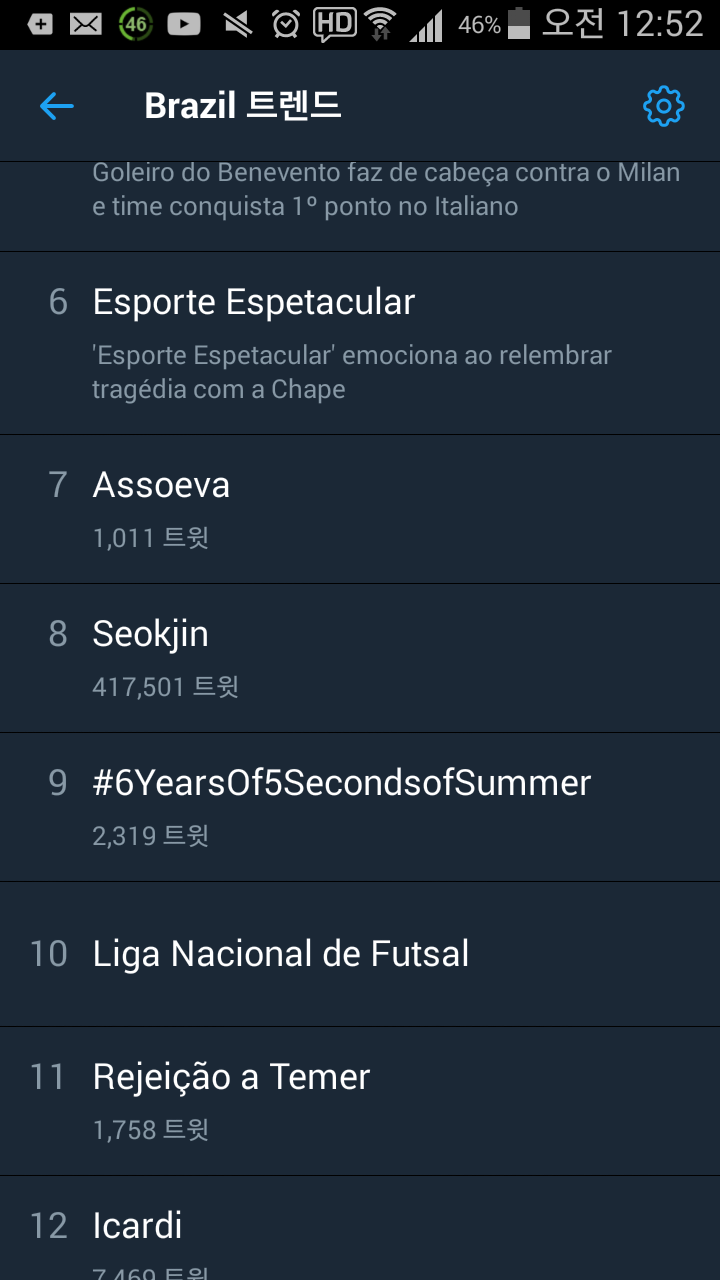Tap the HD call status icon
The height and width of the screenshot is (1280, 720).
(x=334, y=24)
